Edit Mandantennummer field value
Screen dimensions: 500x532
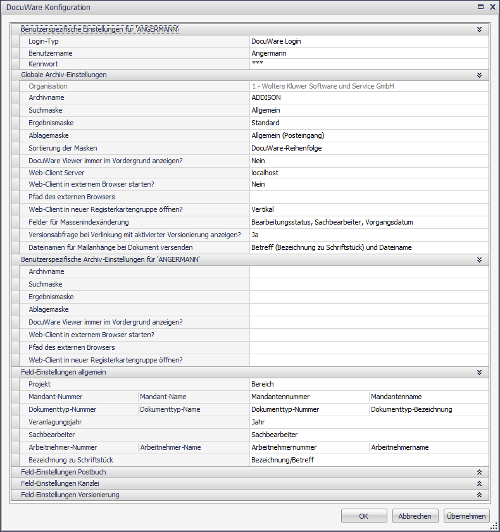click(309, 397)
